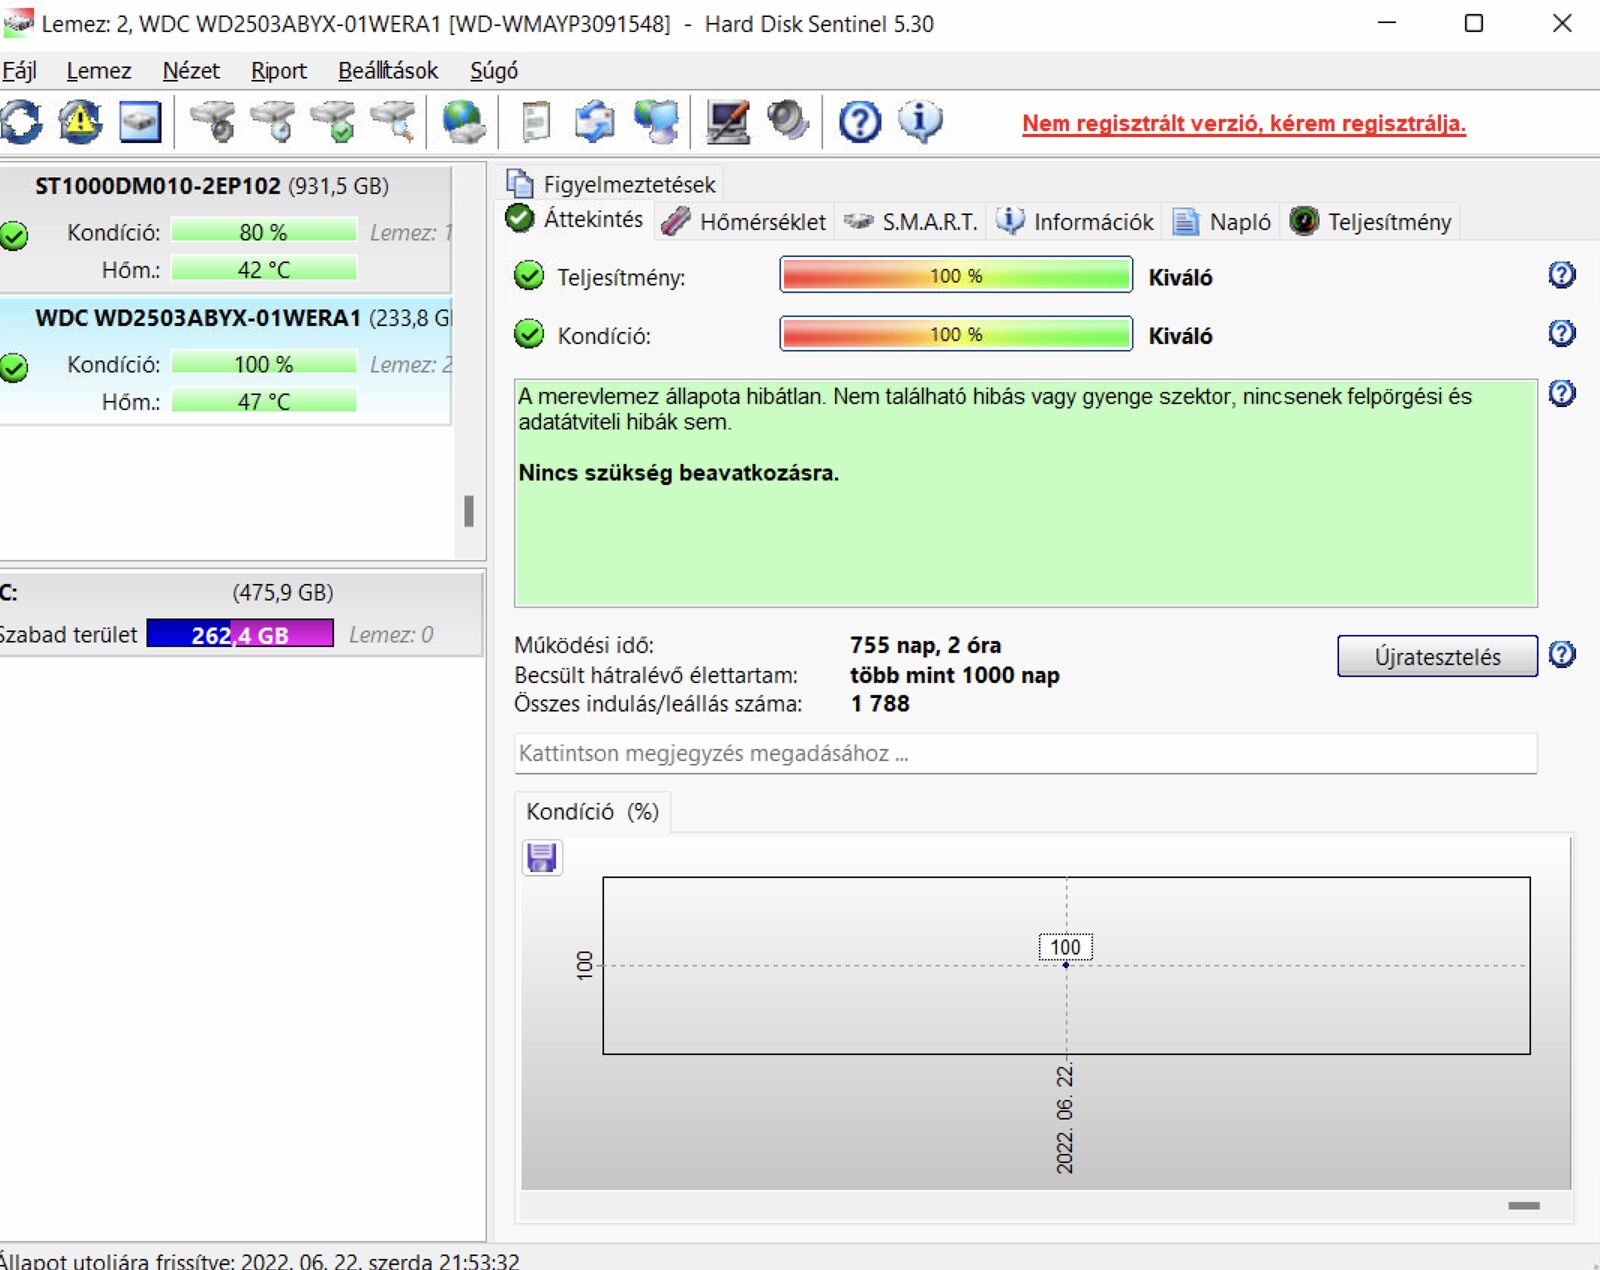Open the Súgó menu
The height and width of the screenshot is (1270, 1600).
pyautogui.click(x=494, y=71)
